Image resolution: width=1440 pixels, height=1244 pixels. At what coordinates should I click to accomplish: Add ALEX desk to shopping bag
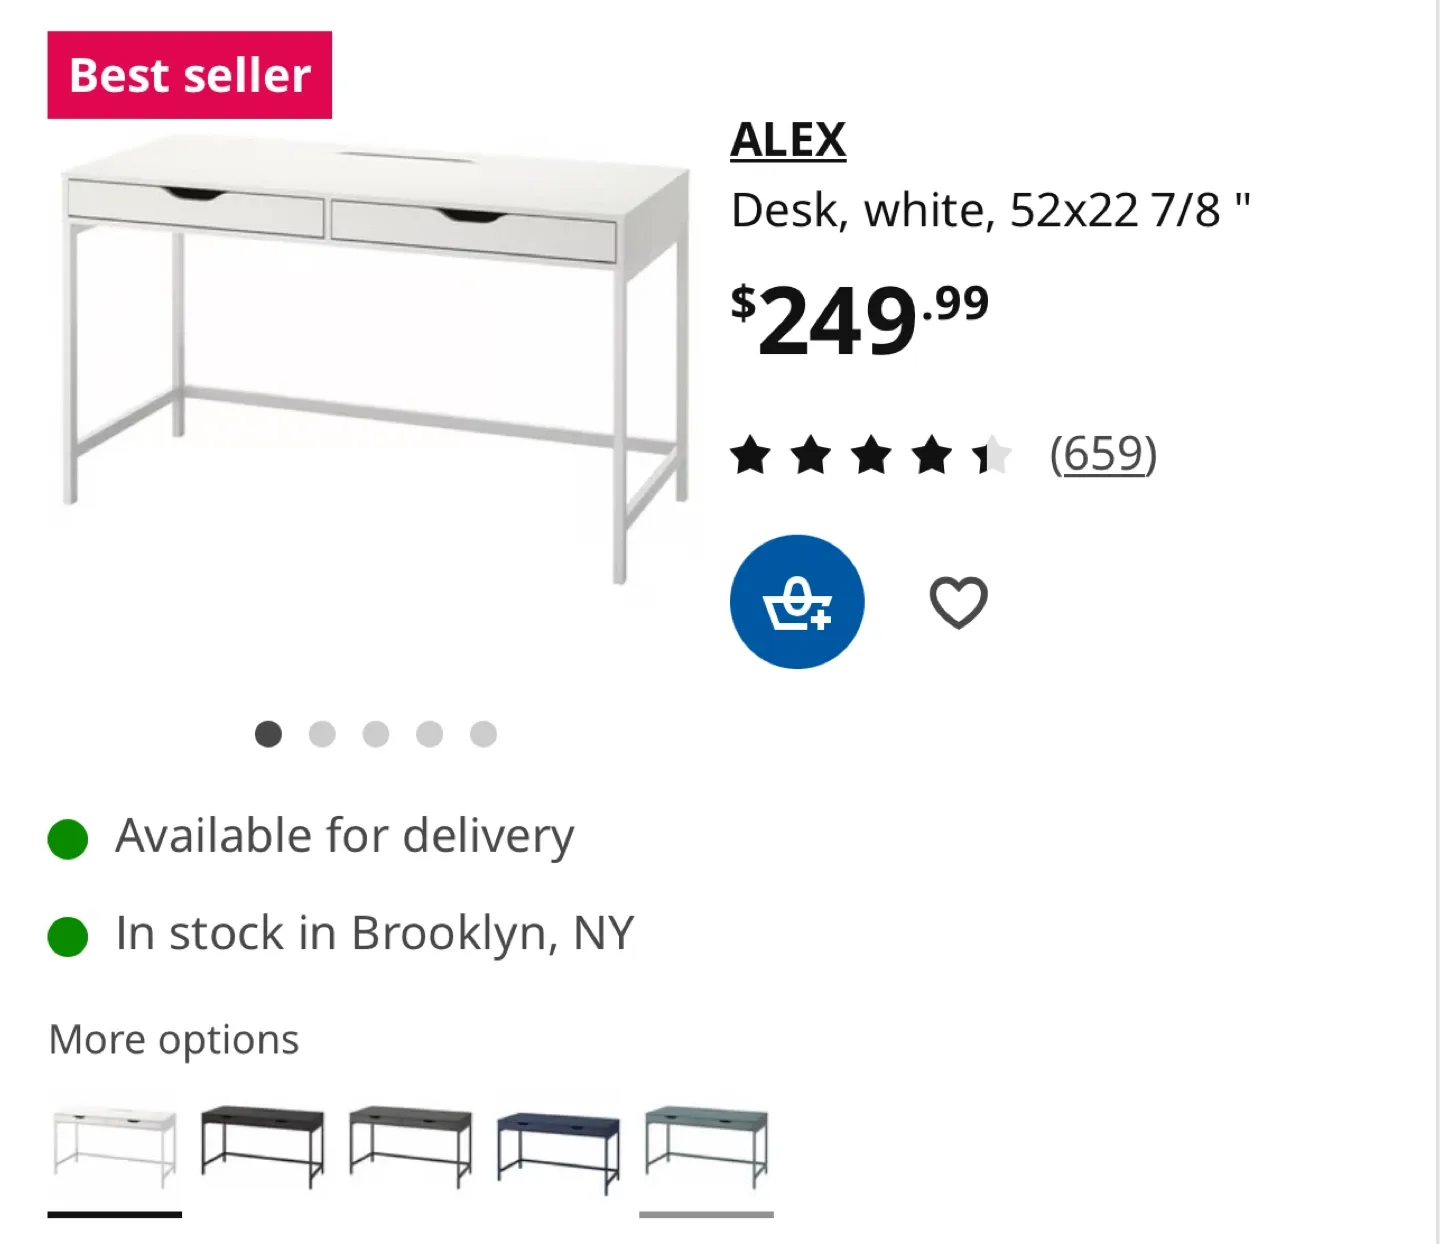click(797, 602)
